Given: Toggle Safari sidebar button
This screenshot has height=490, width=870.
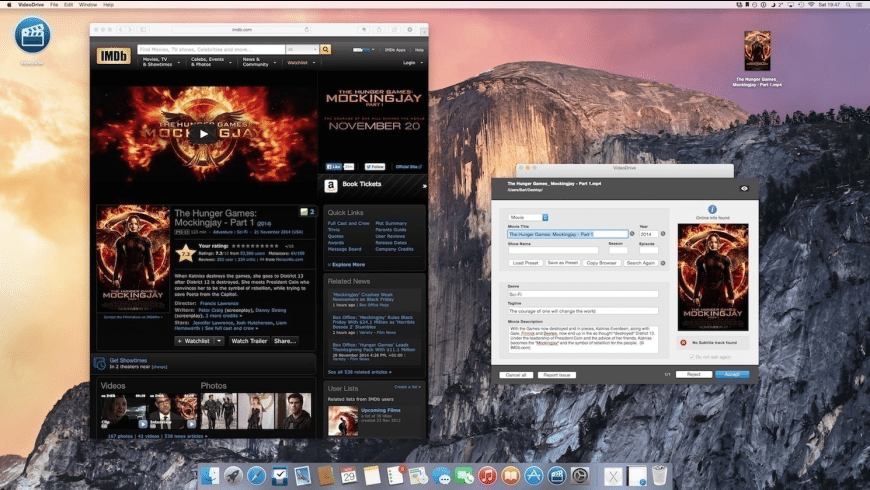Looking at the screenshot, I should click(x=143, y=29).
